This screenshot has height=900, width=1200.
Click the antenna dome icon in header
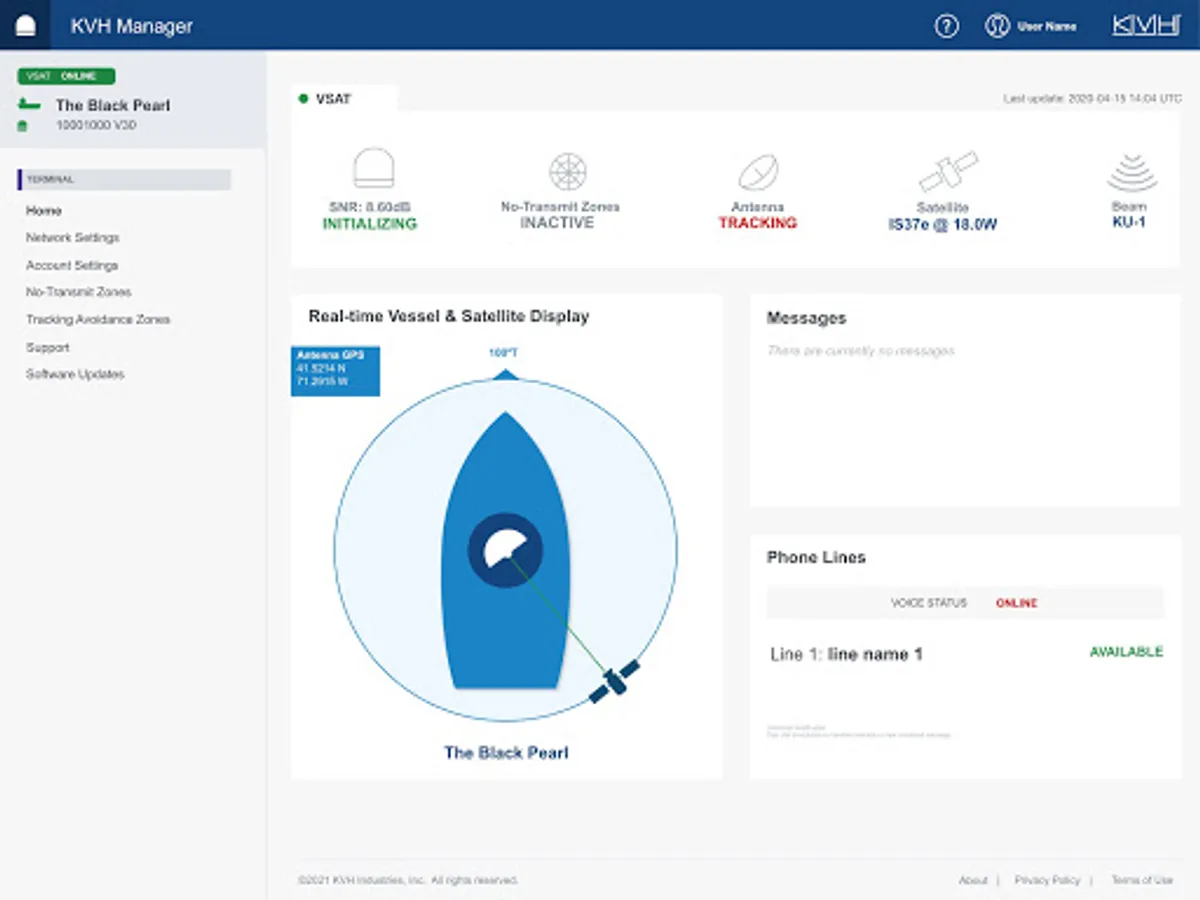[25, 26]
